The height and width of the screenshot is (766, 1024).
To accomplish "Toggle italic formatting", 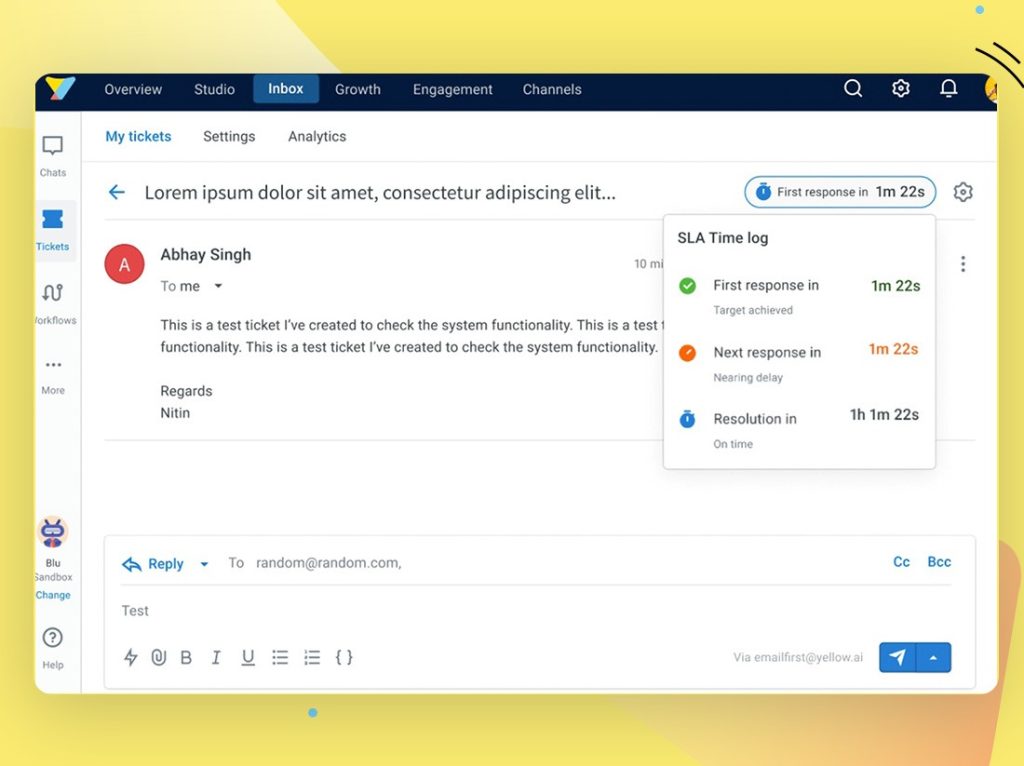I will (x=216, y=658).
